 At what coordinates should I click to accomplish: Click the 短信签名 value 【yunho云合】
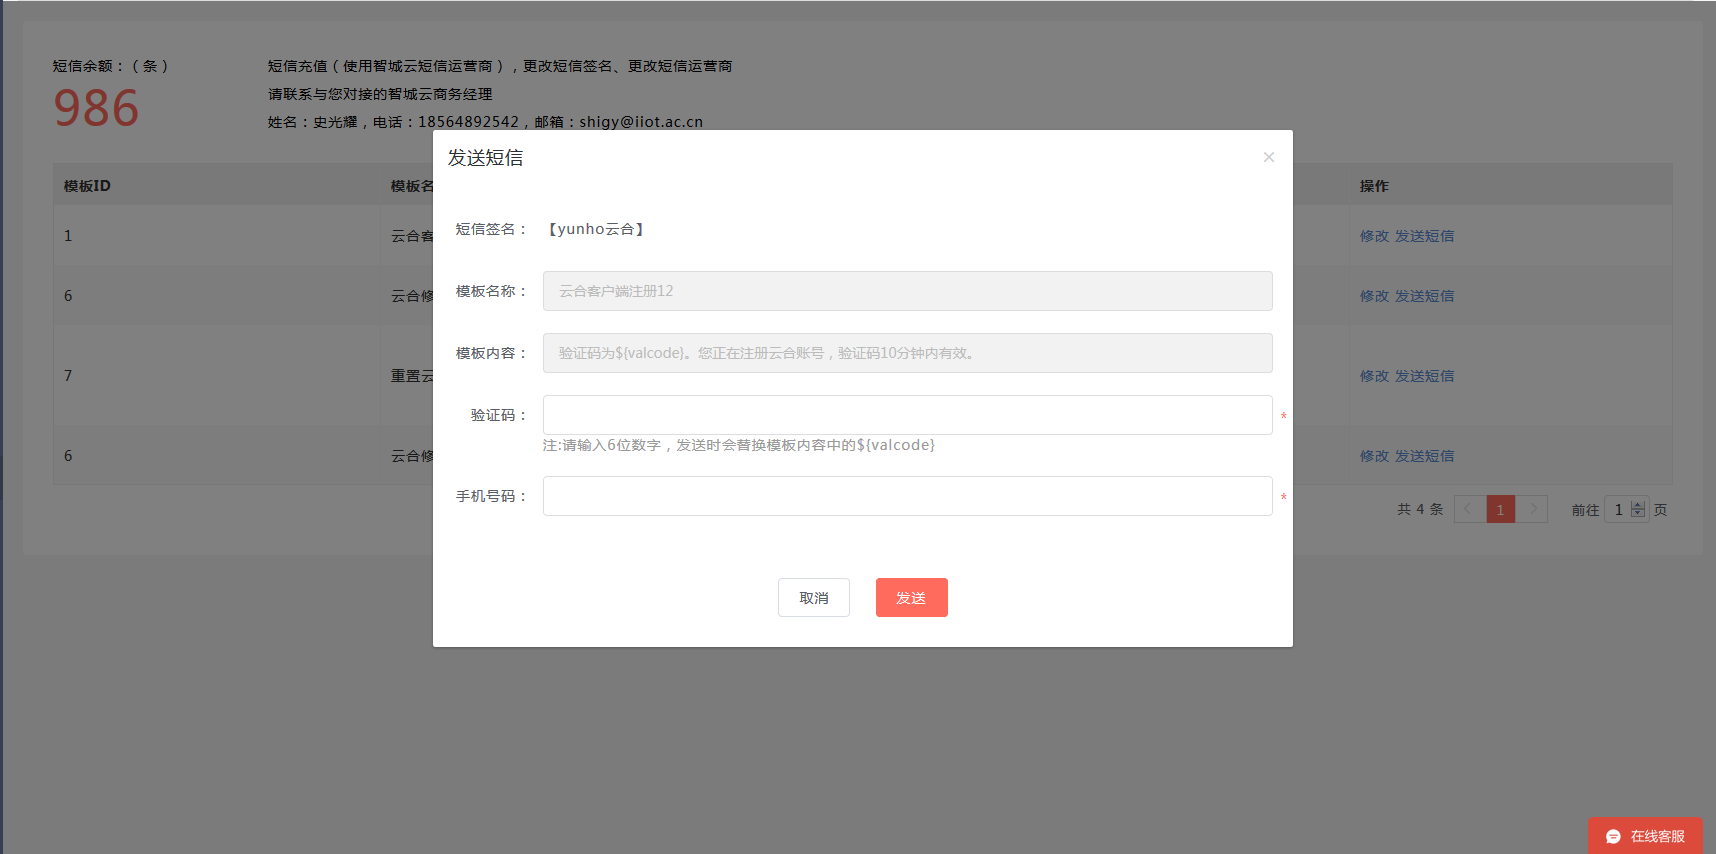596,229
